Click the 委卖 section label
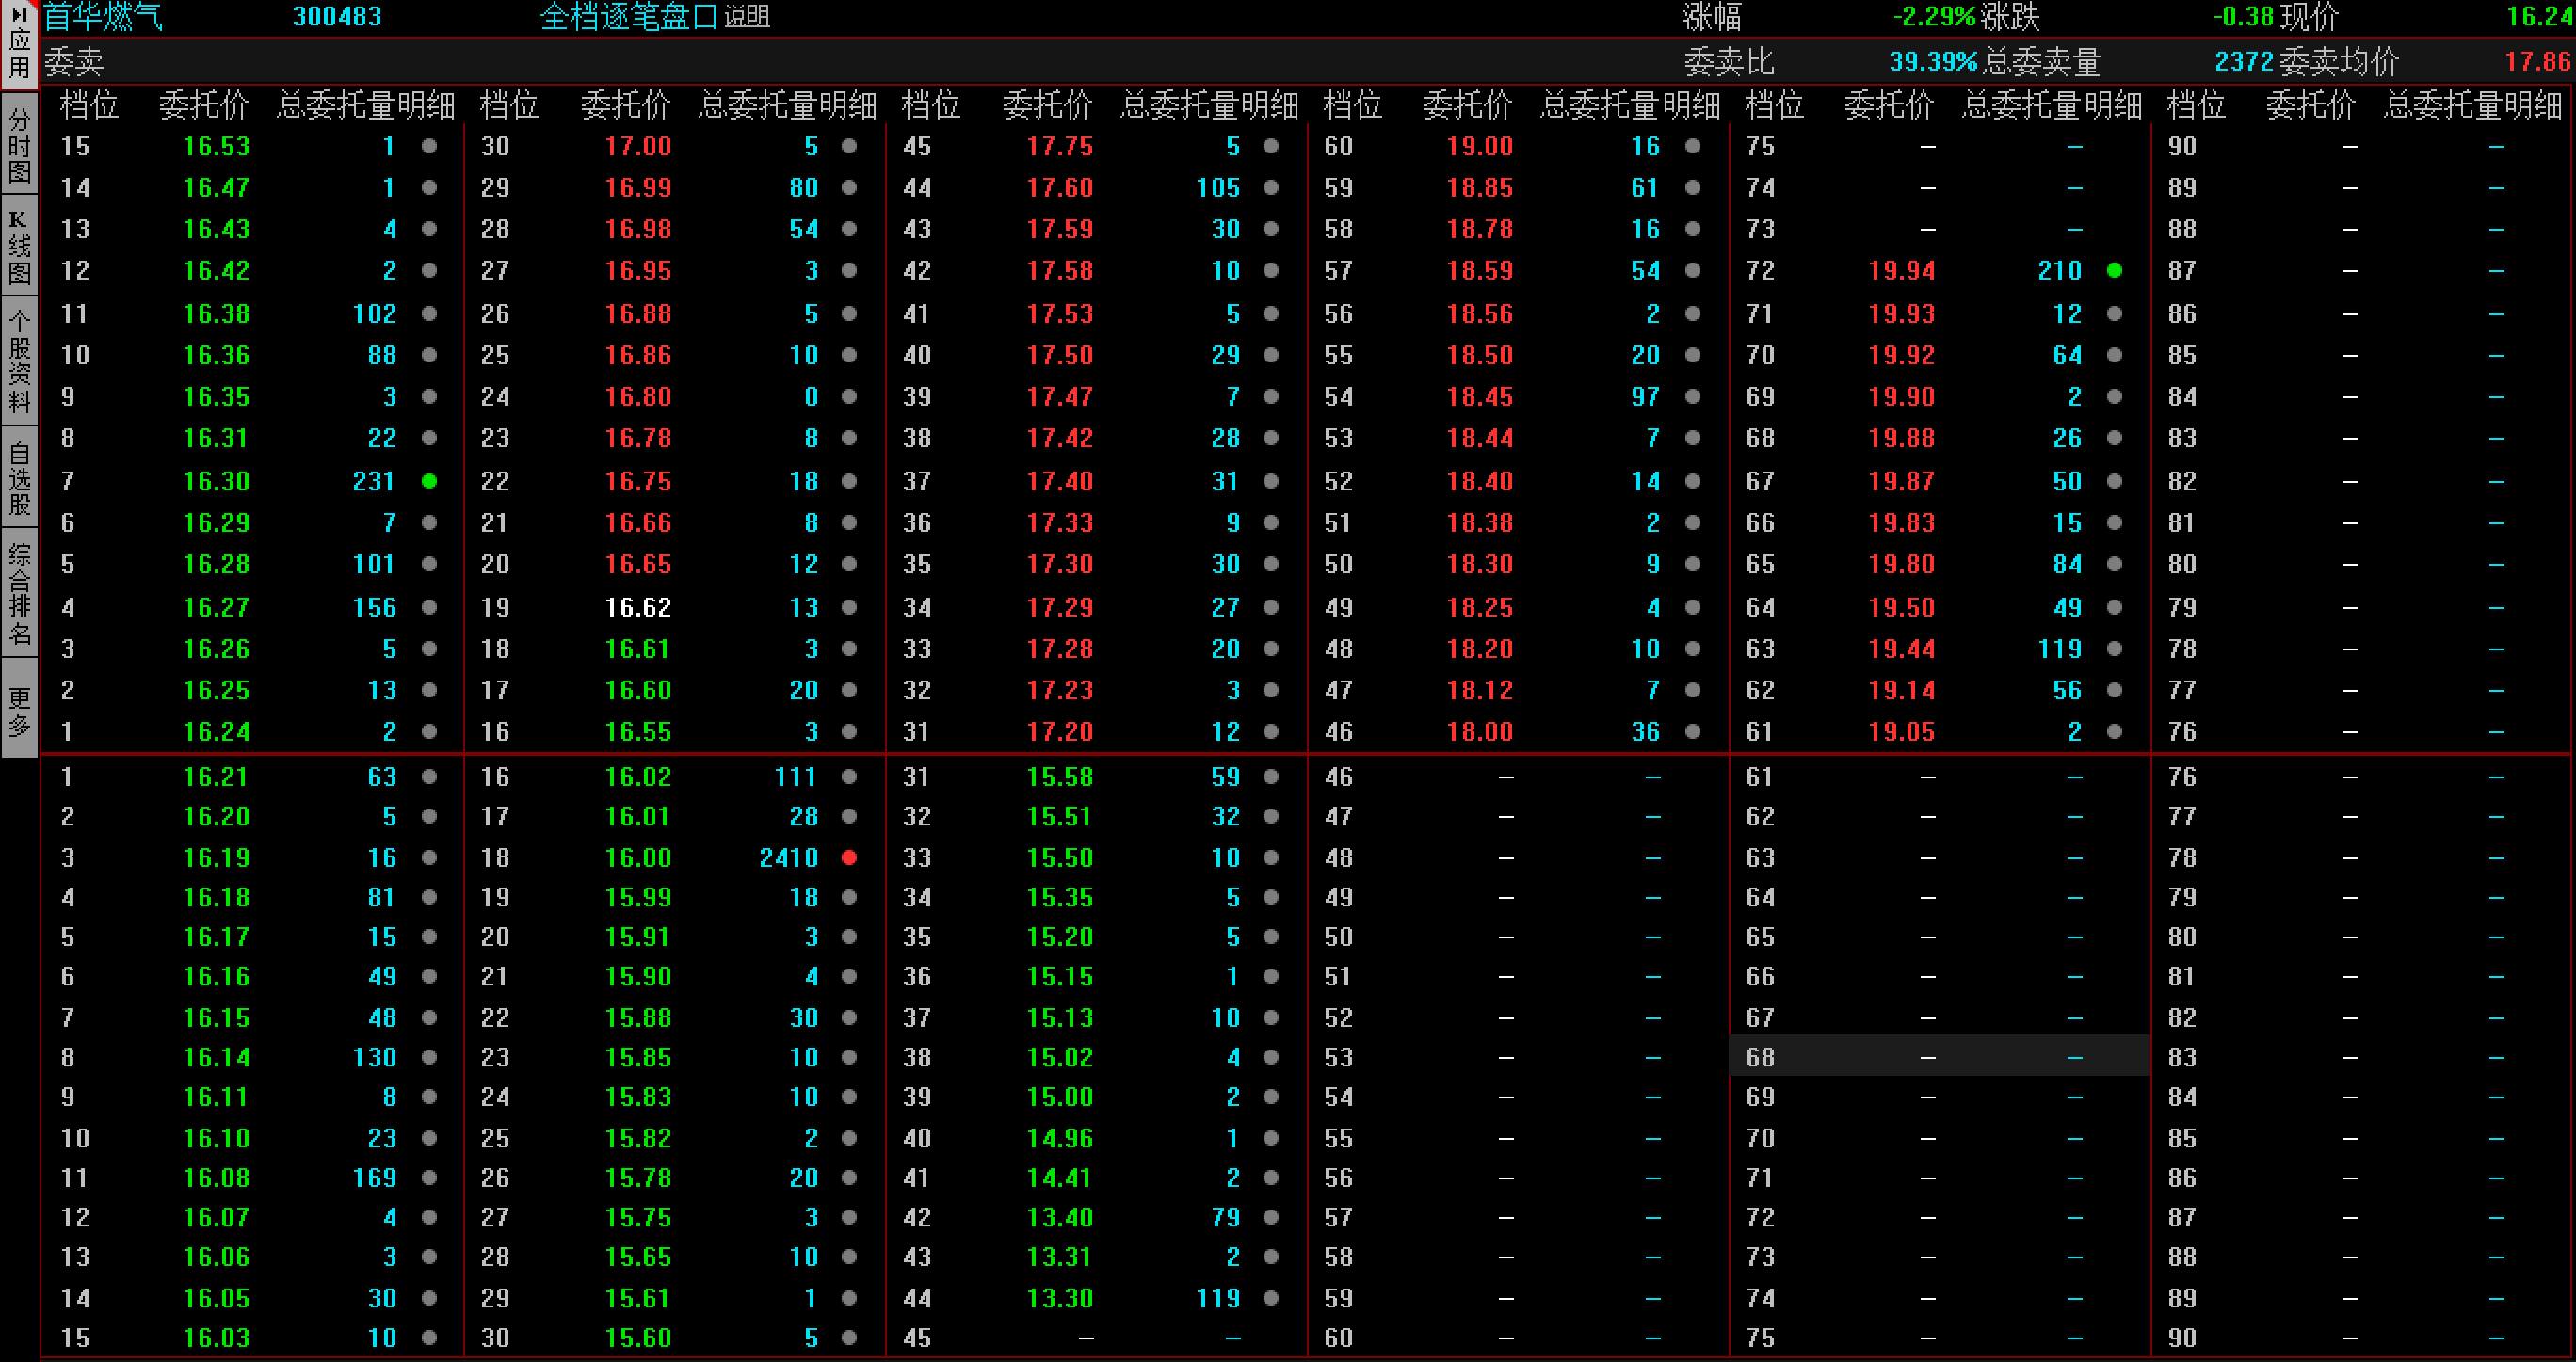This screenshot has height=1362, width=2576. (x=74, y=61)
